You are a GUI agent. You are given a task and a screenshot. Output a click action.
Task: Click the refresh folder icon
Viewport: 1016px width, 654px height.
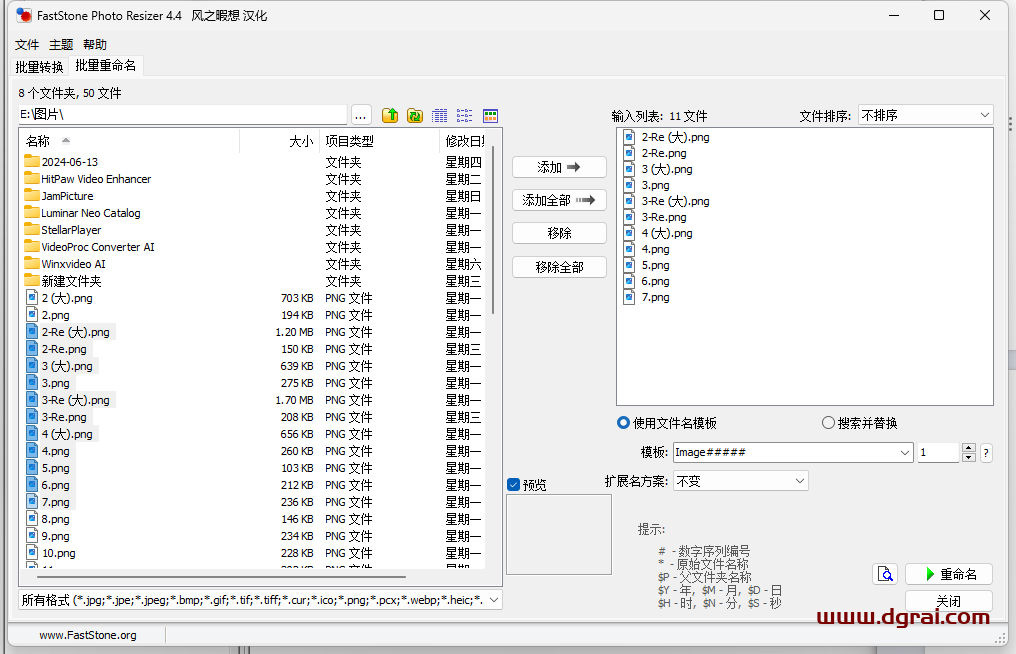[414, 116]
